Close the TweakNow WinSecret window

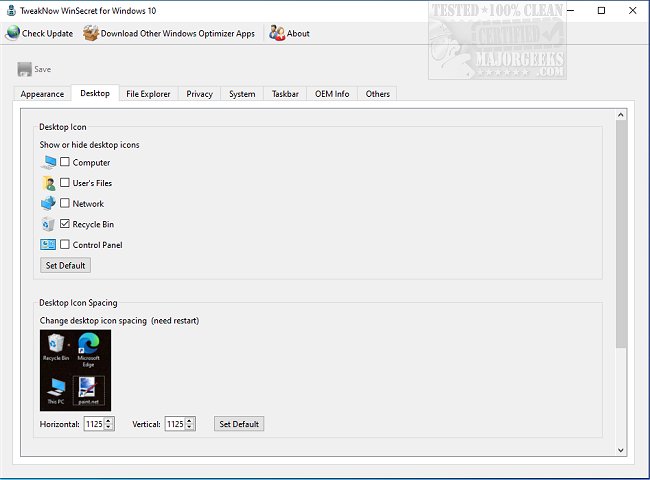click(633, 11)
